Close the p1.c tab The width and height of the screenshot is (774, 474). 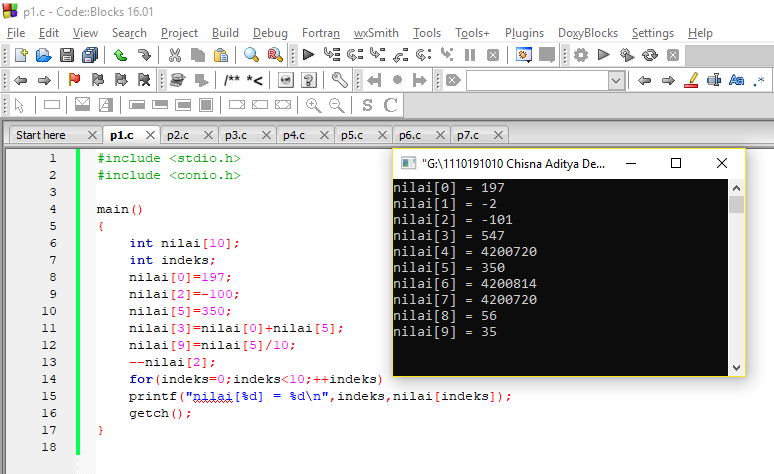coord(150,135)
